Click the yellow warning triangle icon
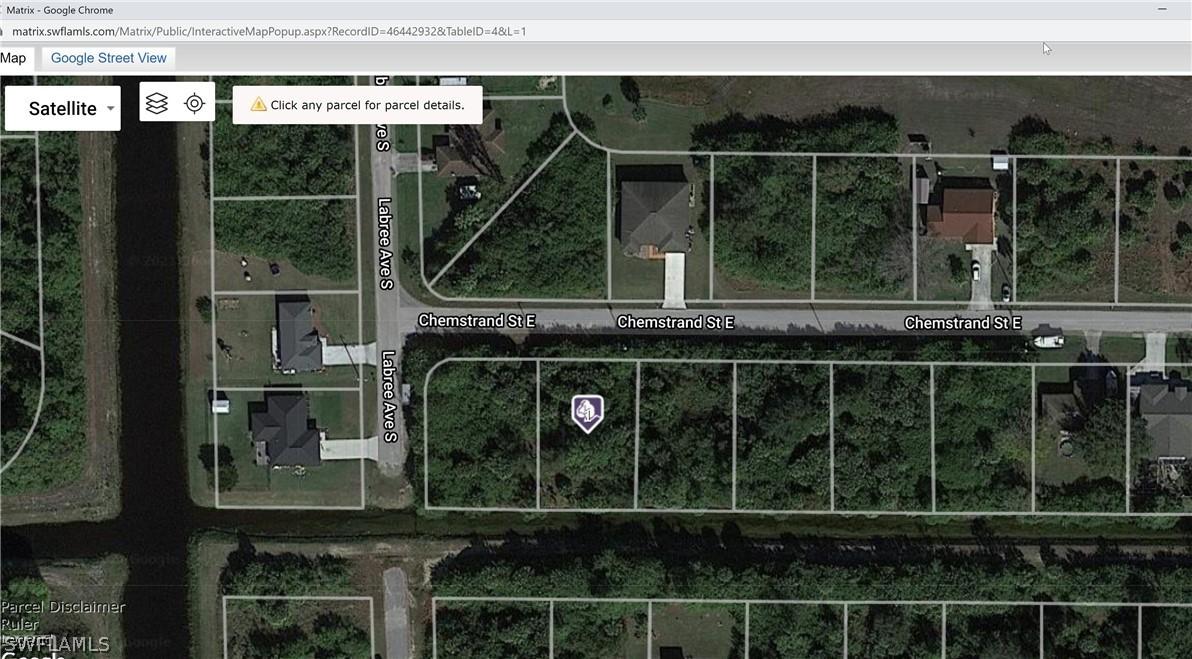The width and height of the screenshot is (1192, 659). (x=259, y=103)
